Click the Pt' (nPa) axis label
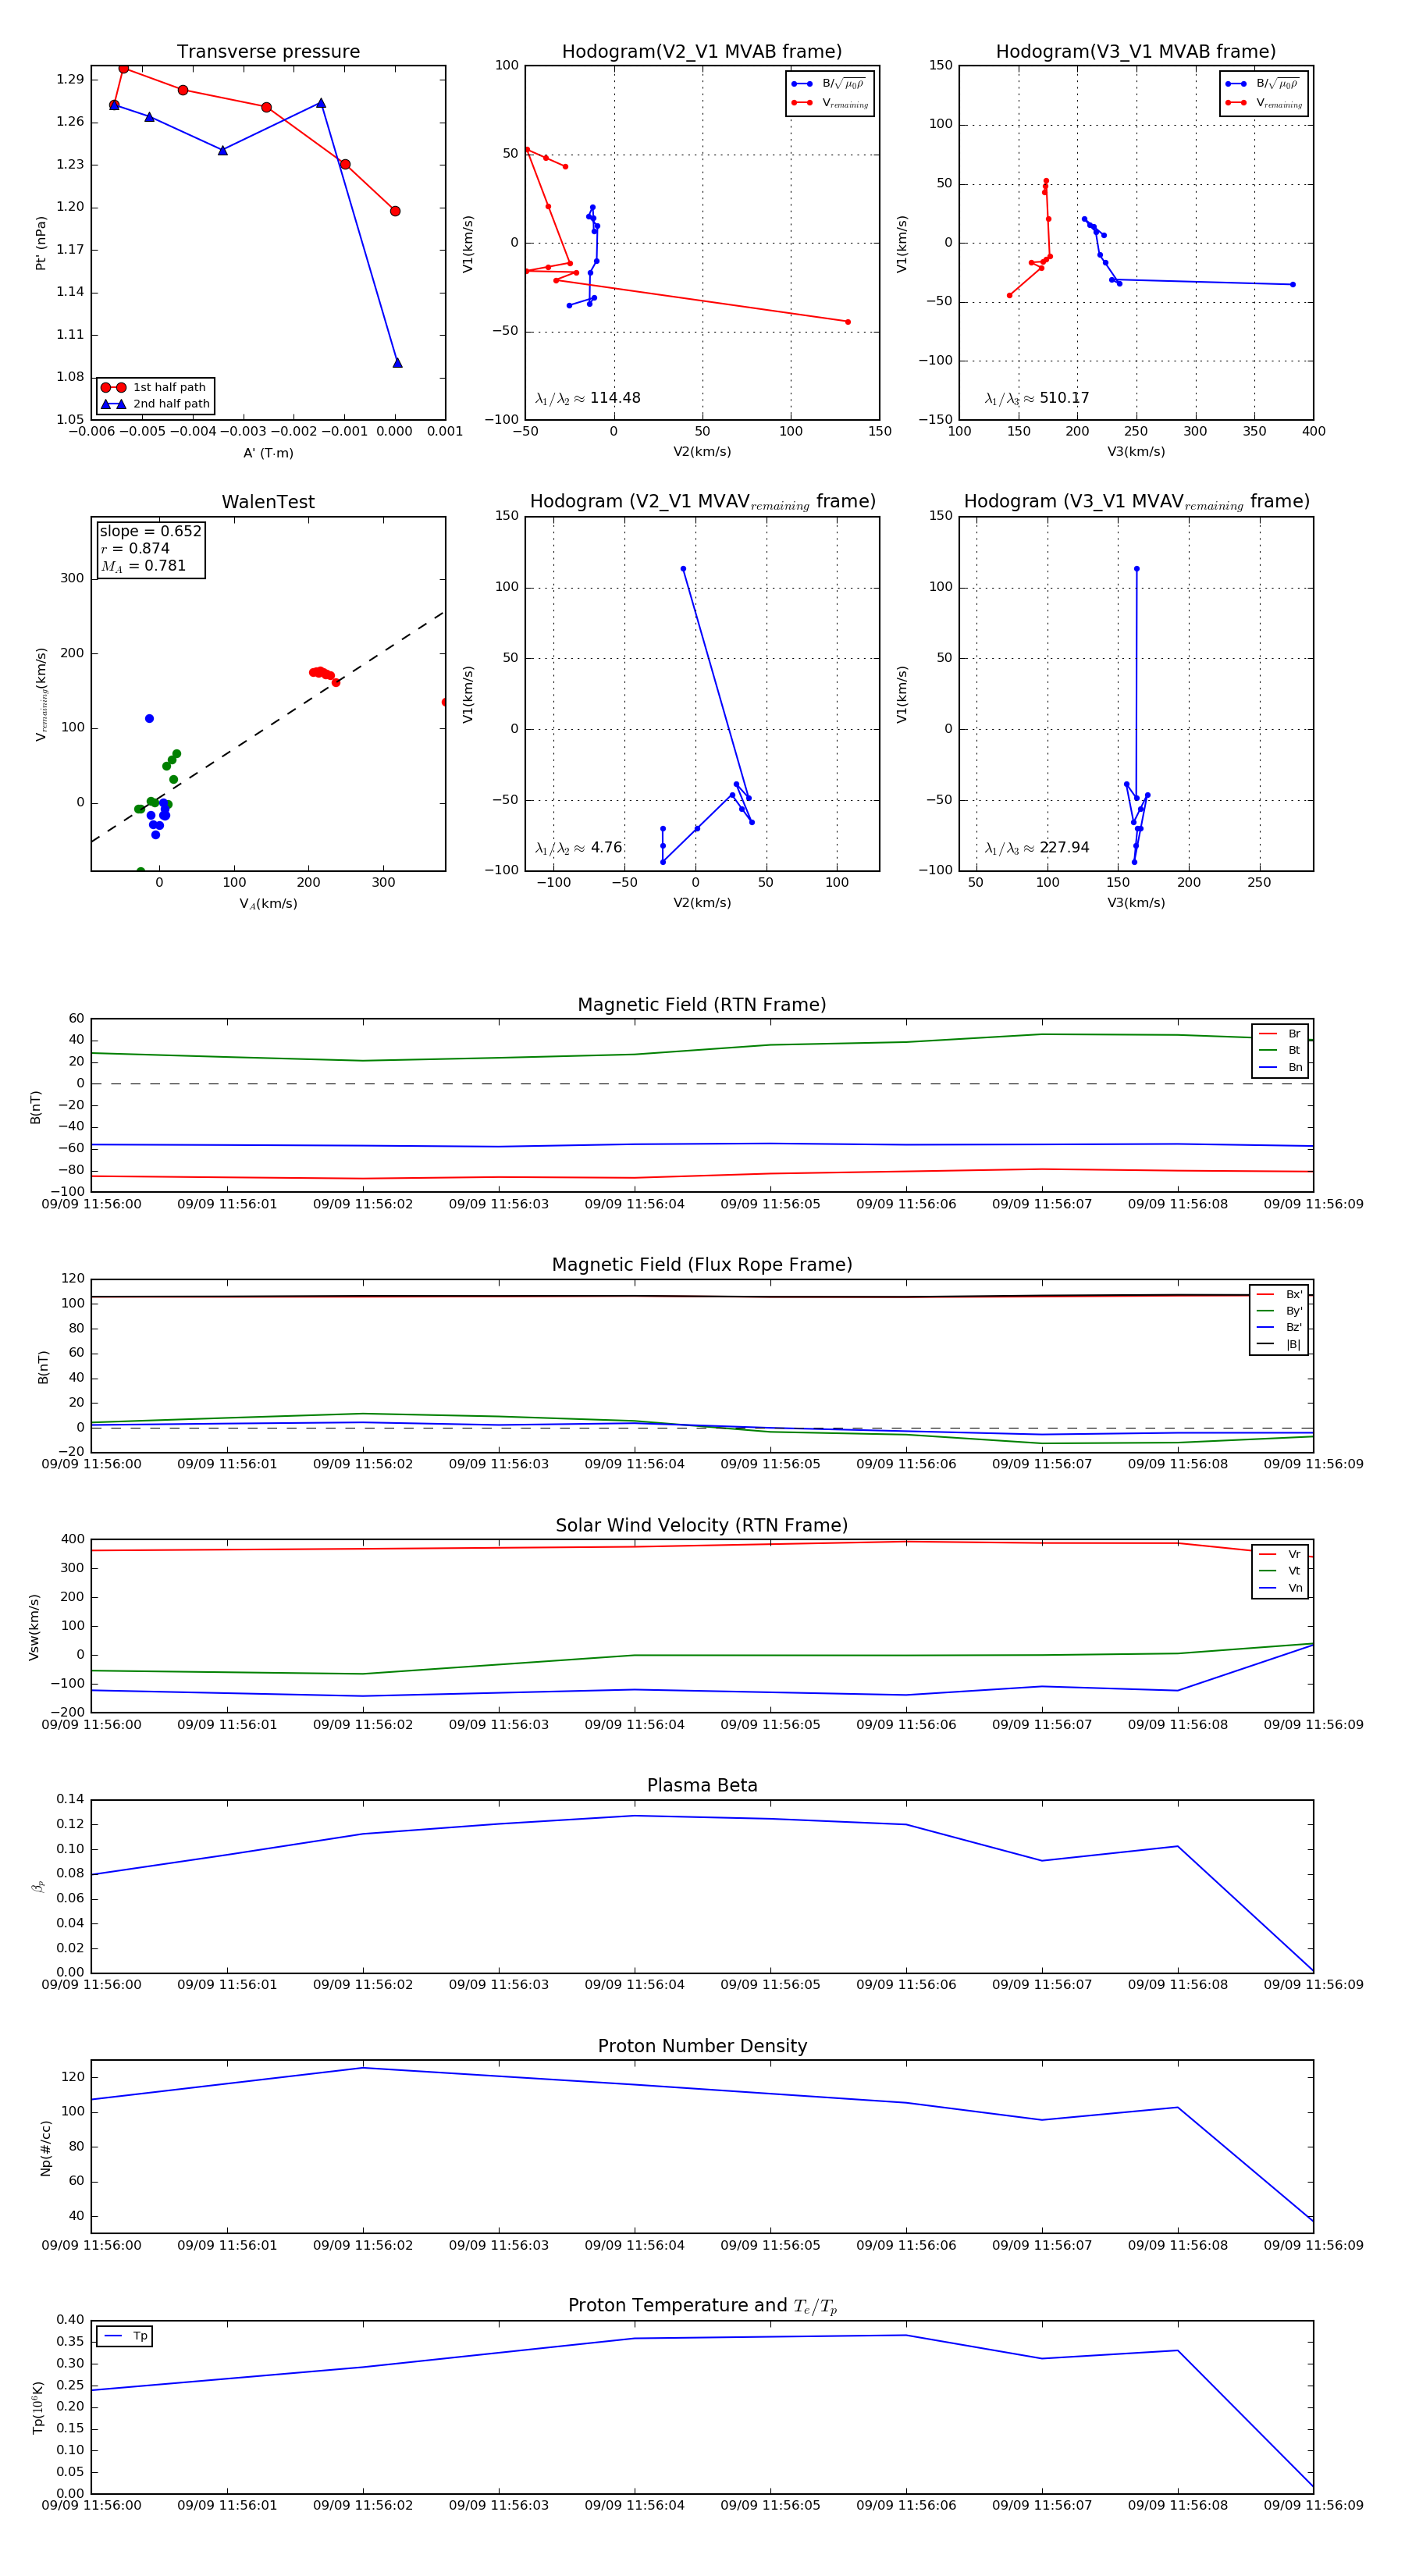1405x2576 pixels. 41,243
